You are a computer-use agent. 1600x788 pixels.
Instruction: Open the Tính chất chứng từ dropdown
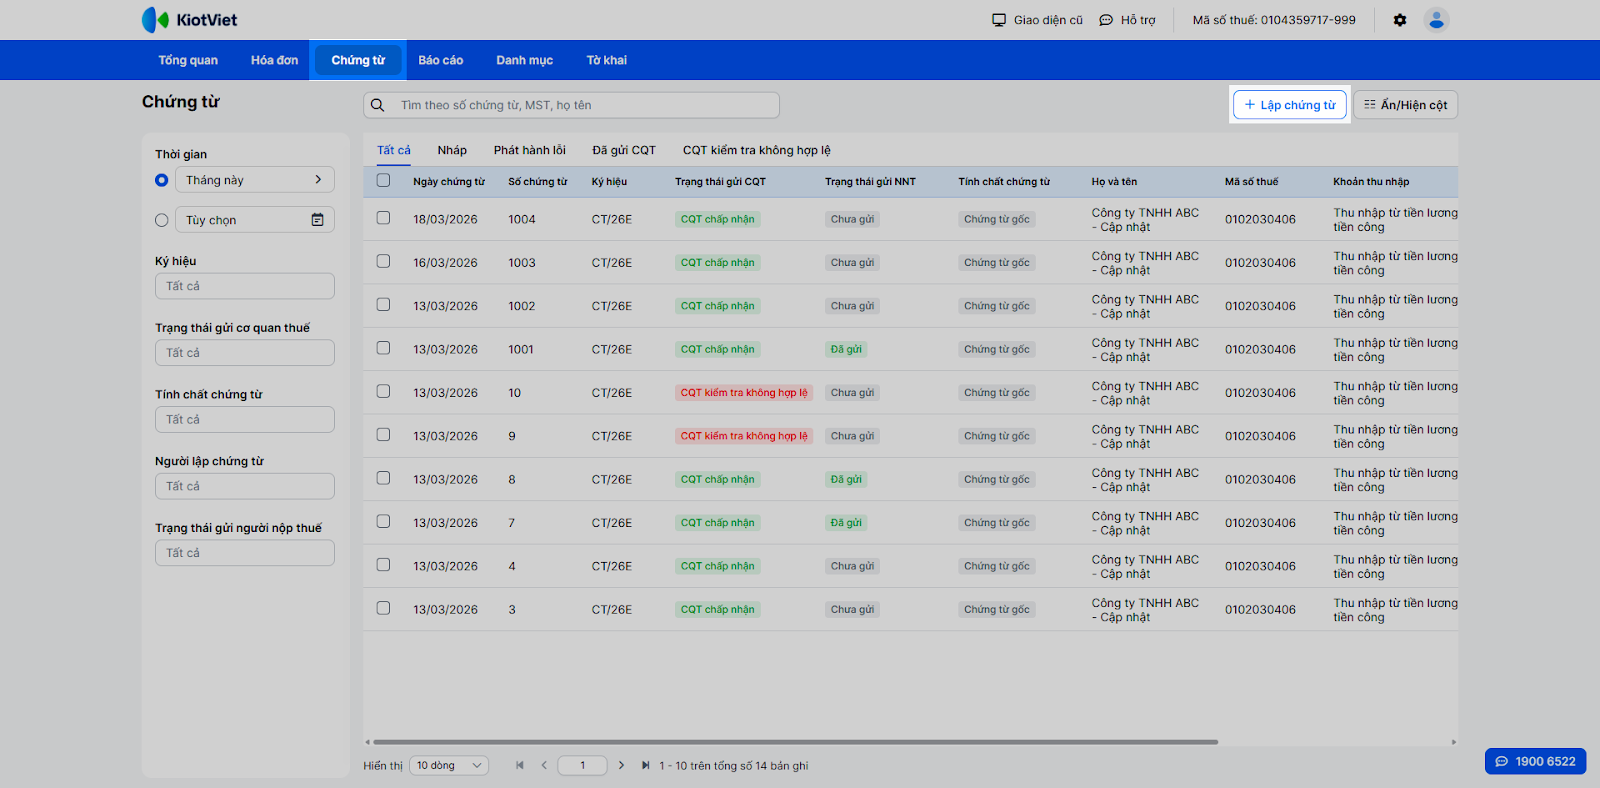pyautogui.click(x=244, y=420)
